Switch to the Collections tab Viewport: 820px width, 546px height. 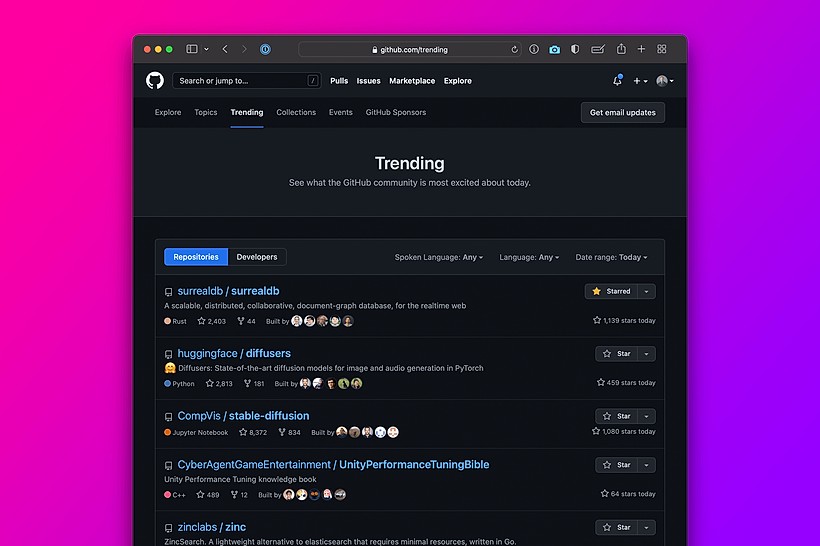click(296, 112)
